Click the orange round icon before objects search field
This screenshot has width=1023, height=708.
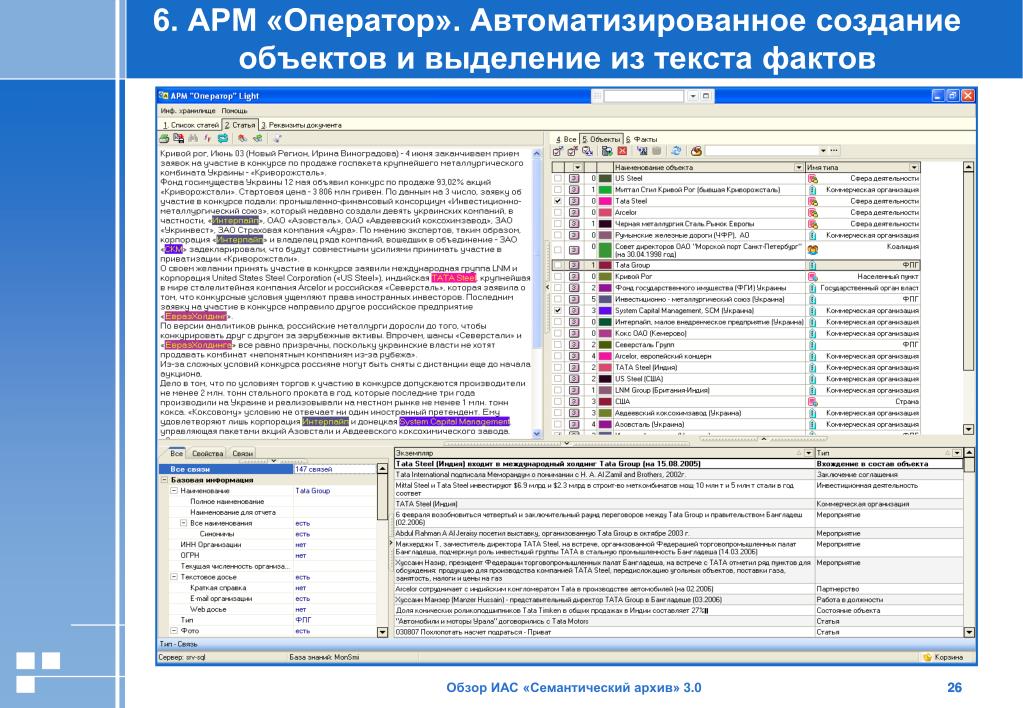tap(696, 151)
